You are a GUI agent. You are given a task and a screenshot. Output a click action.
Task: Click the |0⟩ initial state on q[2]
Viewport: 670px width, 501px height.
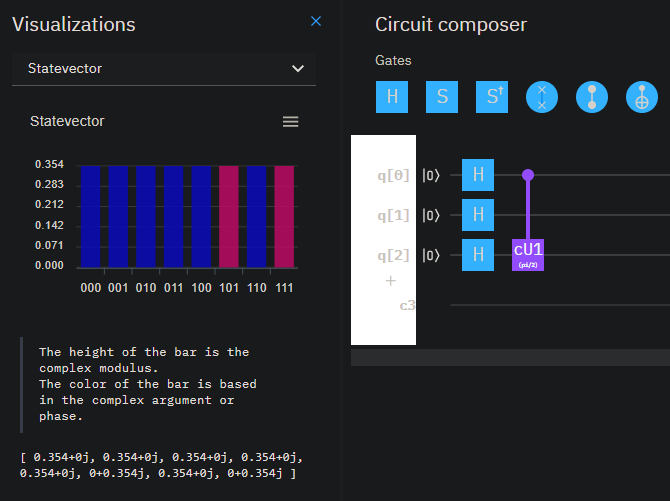point(431,256)
